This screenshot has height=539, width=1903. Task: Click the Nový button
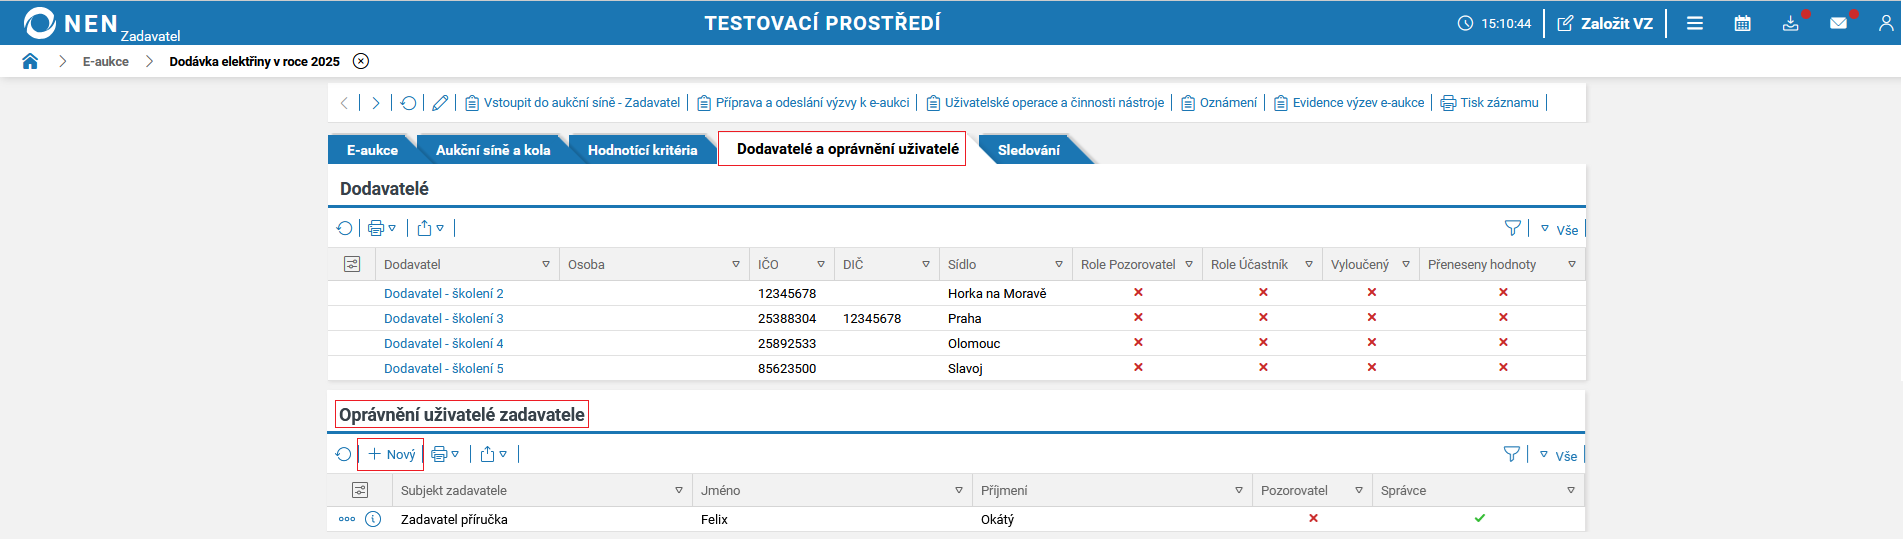tap(391, 454)
